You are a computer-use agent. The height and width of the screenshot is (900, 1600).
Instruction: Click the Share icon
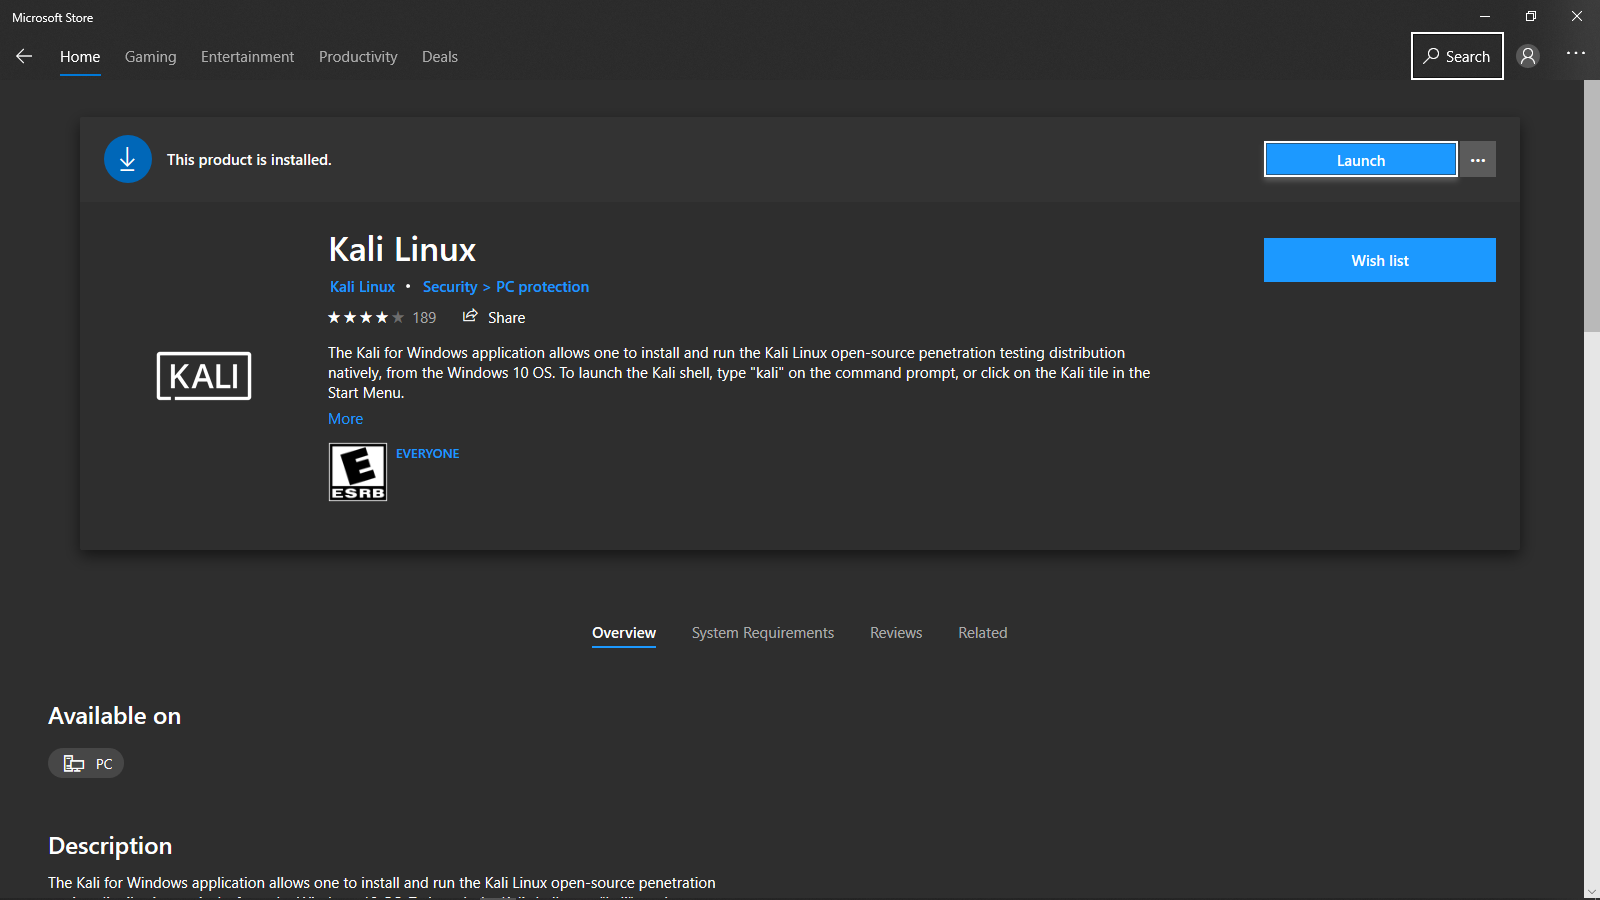(x=470, y=316)
